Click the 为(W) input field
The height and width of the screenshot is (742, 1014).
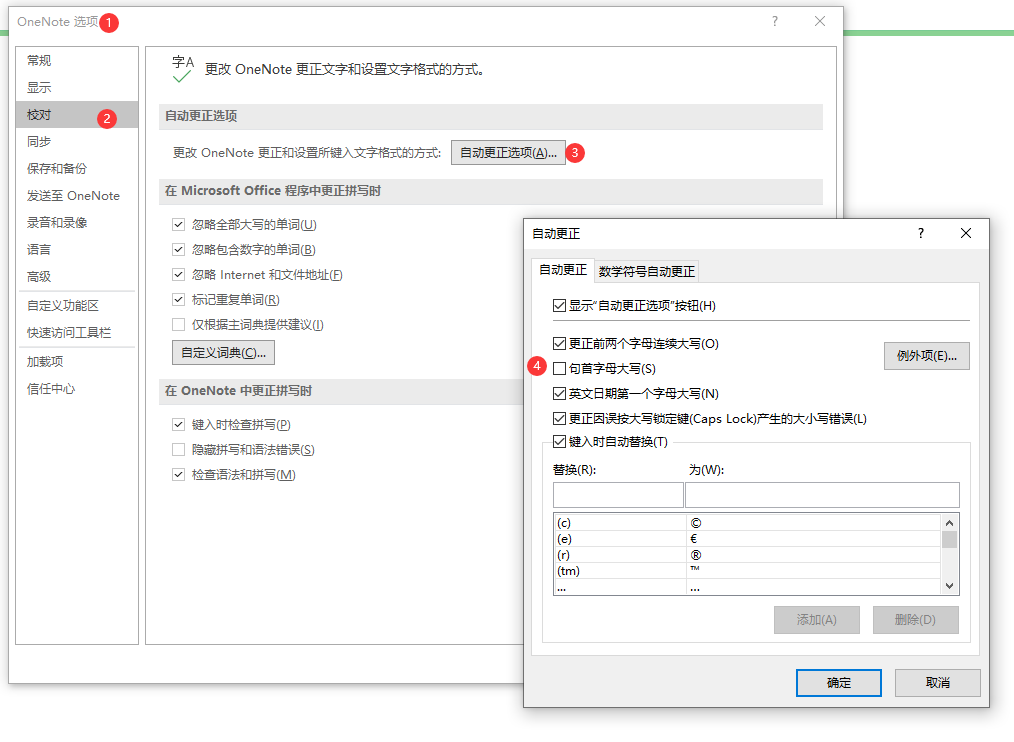pos(822,495)
